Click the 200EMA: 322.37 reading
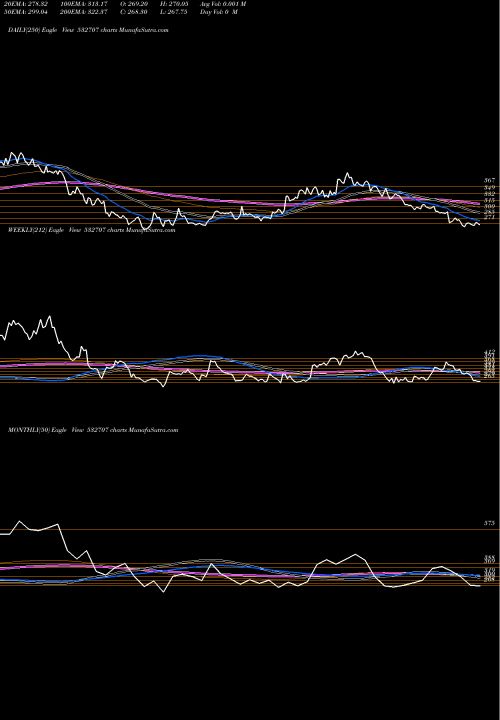Screen dimensions: 500x720 pyautogui.click(x=84, y=12)
